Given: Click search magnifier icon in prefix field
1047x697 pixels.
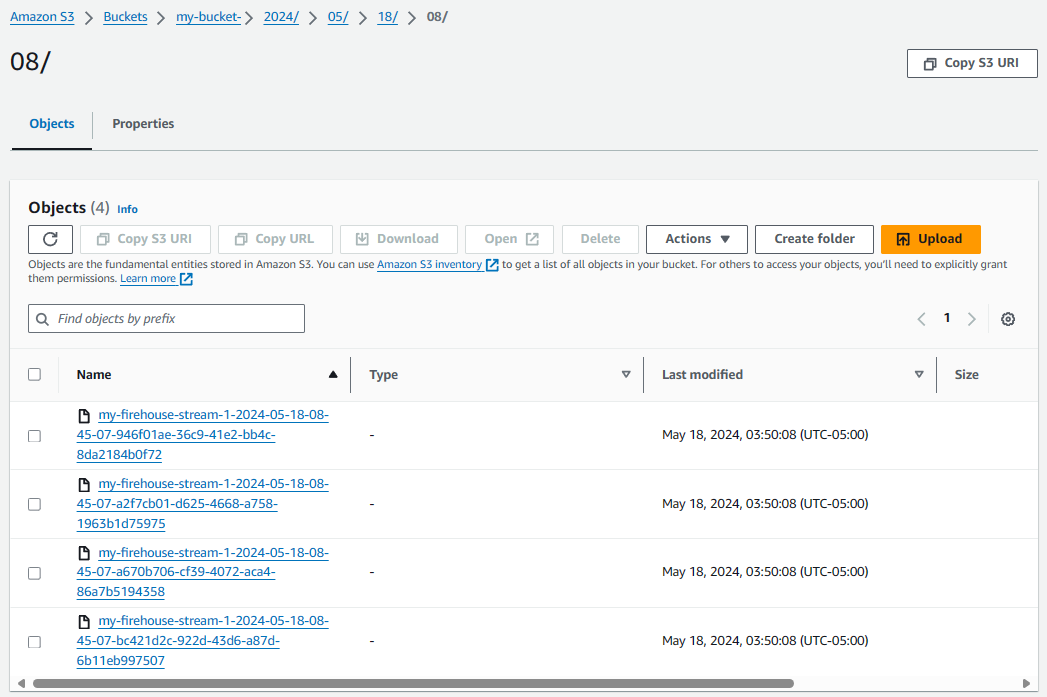Looking at the screenshot, I should point(42,319).
